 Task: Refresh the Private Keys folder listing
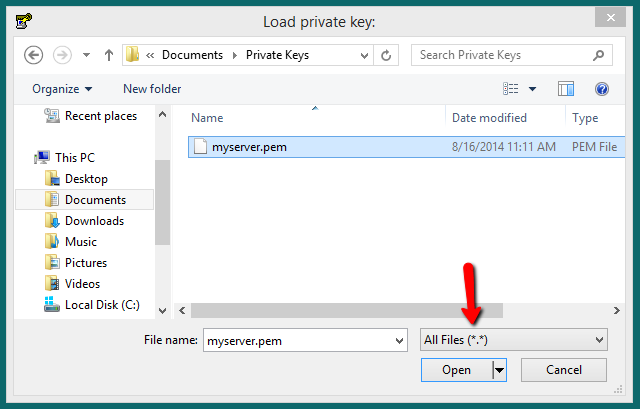[387, 54]
